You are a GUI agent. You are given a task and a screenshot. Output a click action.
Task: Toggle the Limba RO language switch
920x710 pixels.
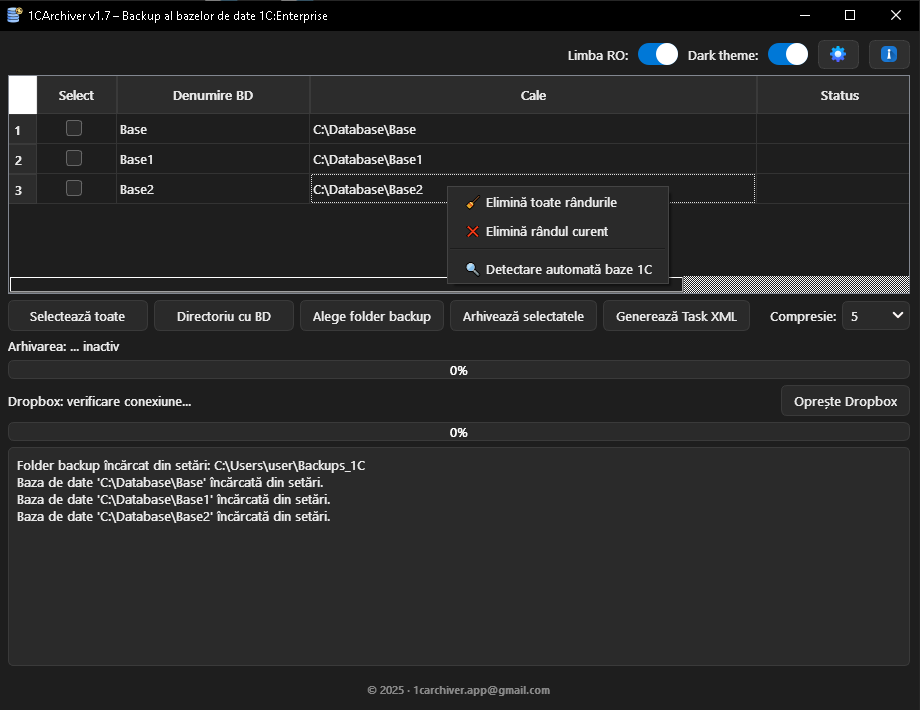tap(657, 54)
